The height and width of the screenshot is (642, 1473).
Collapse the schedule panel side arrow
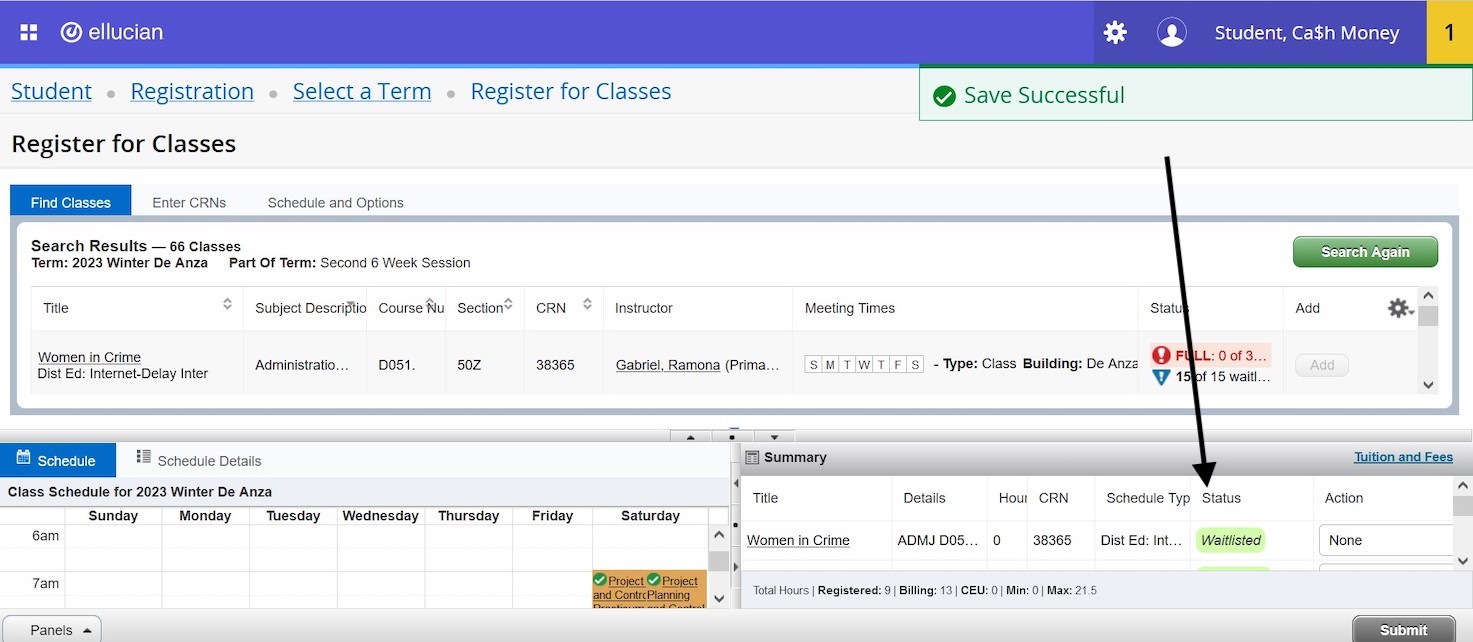(736, 483)
